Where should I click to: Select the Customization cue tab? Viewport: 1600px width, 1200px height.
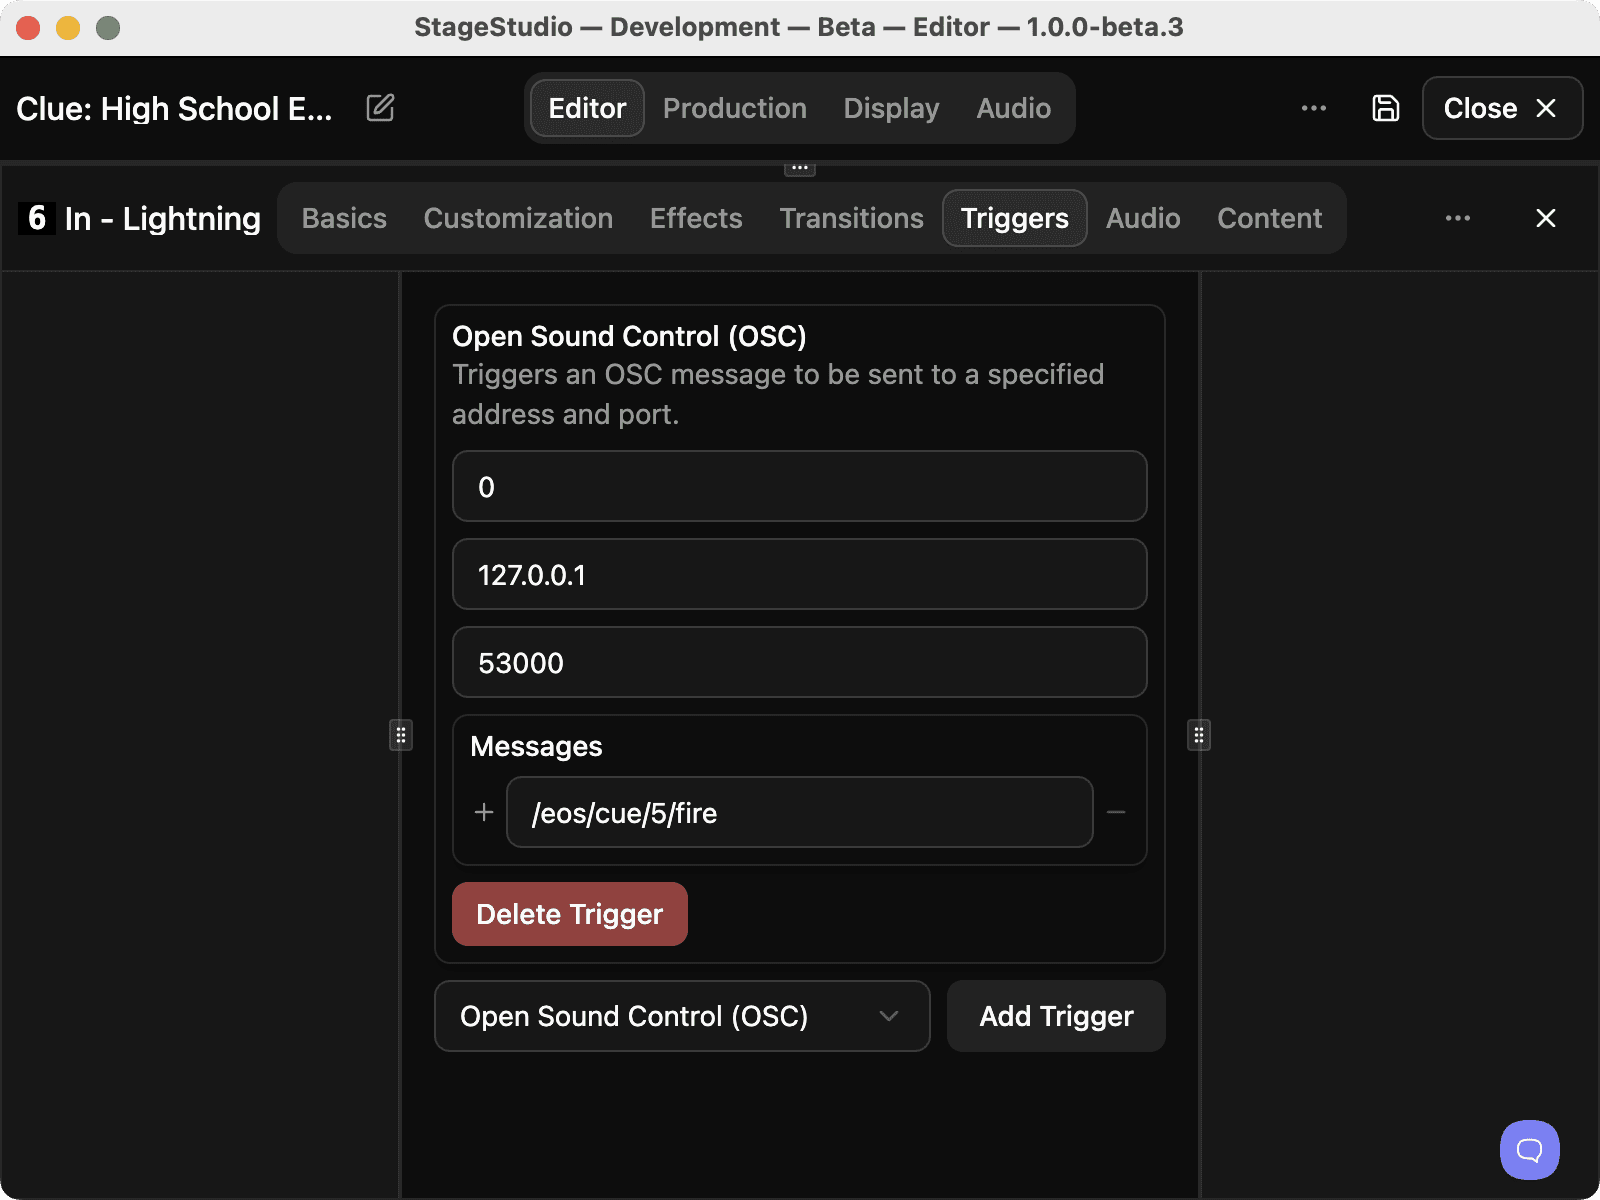coord(518,218)
